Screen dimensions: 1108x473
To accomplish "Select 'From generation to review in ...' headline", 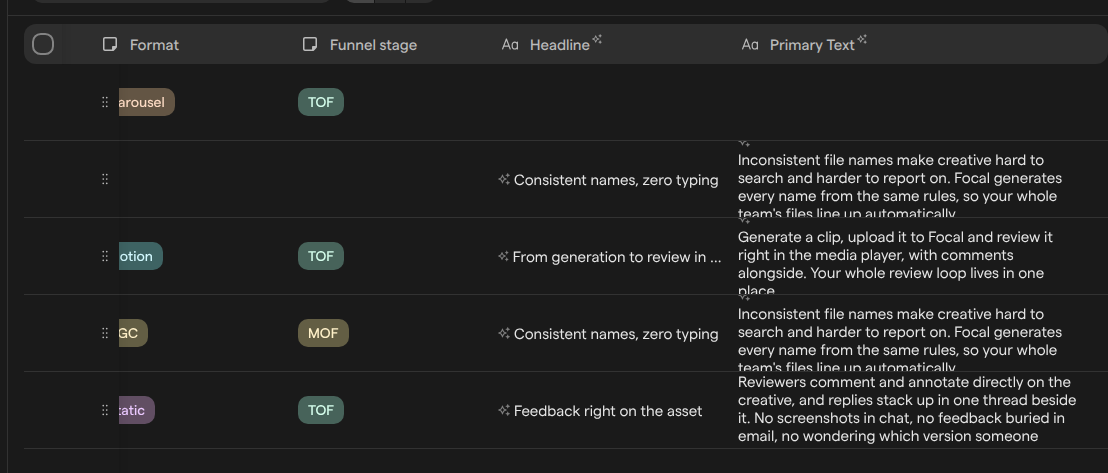I will tap(617, 257).
